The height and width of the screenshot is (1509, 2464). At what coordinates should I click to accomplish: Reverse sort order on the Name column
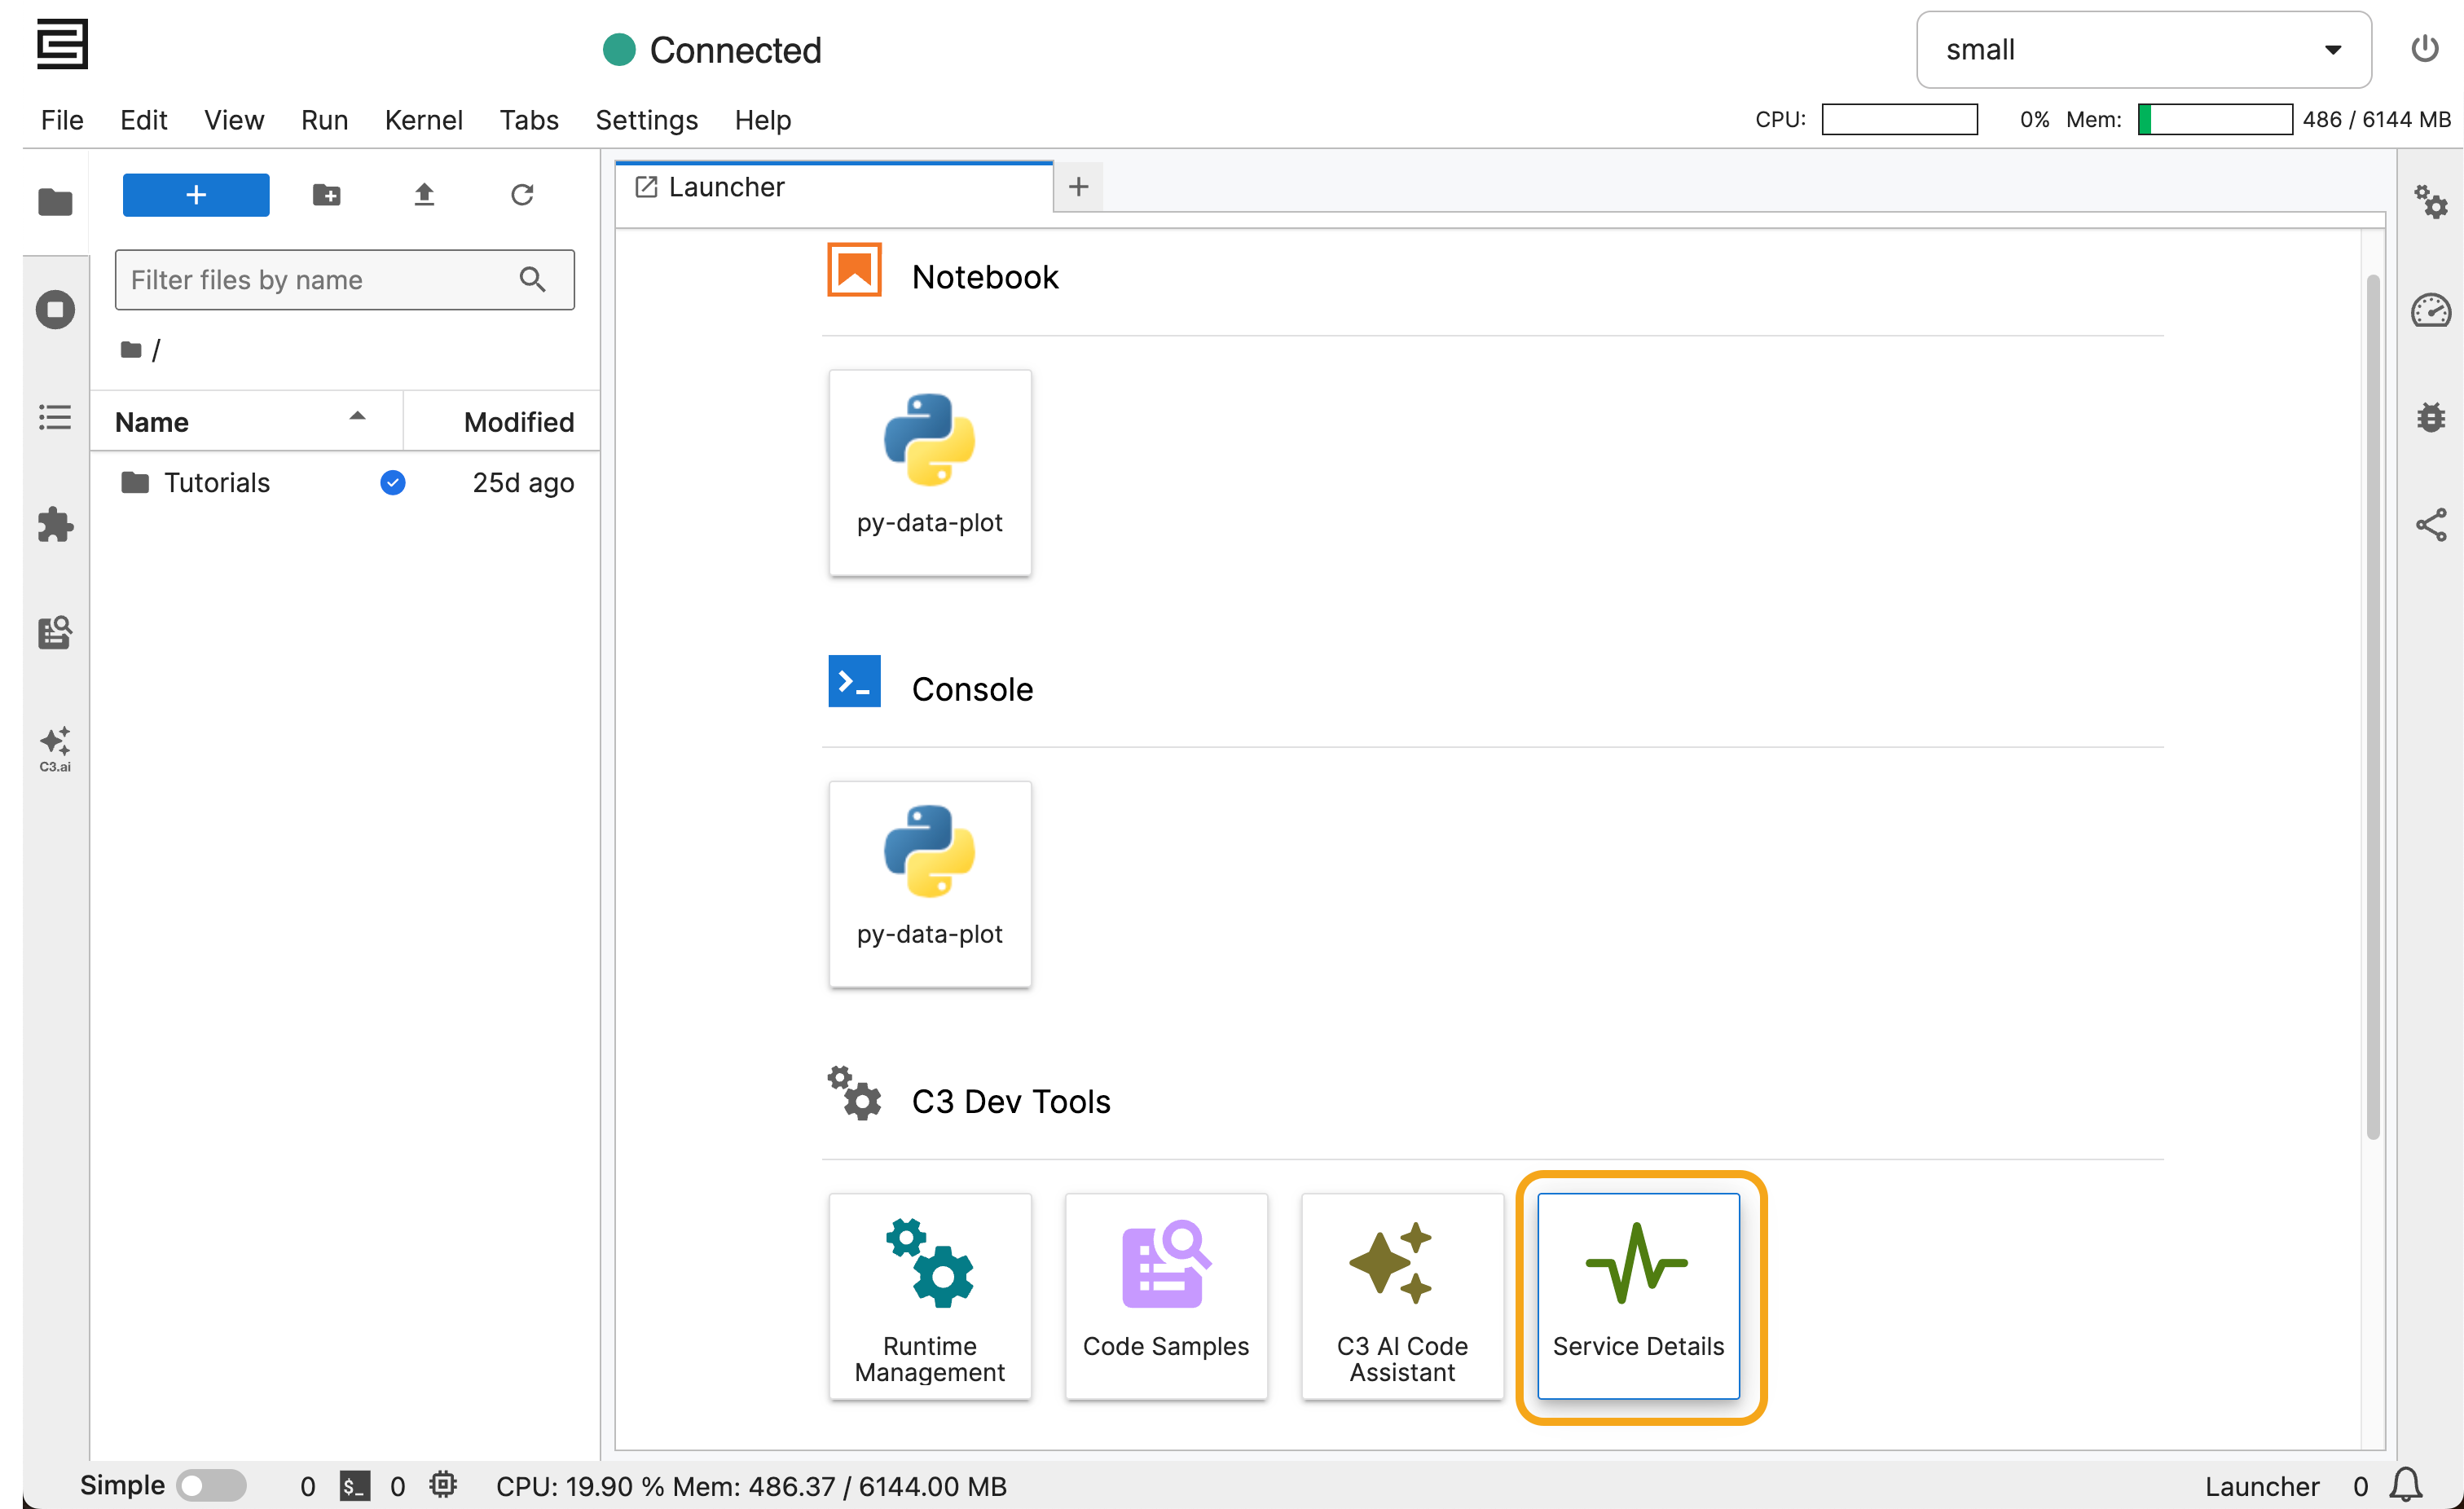pos(357,417)
